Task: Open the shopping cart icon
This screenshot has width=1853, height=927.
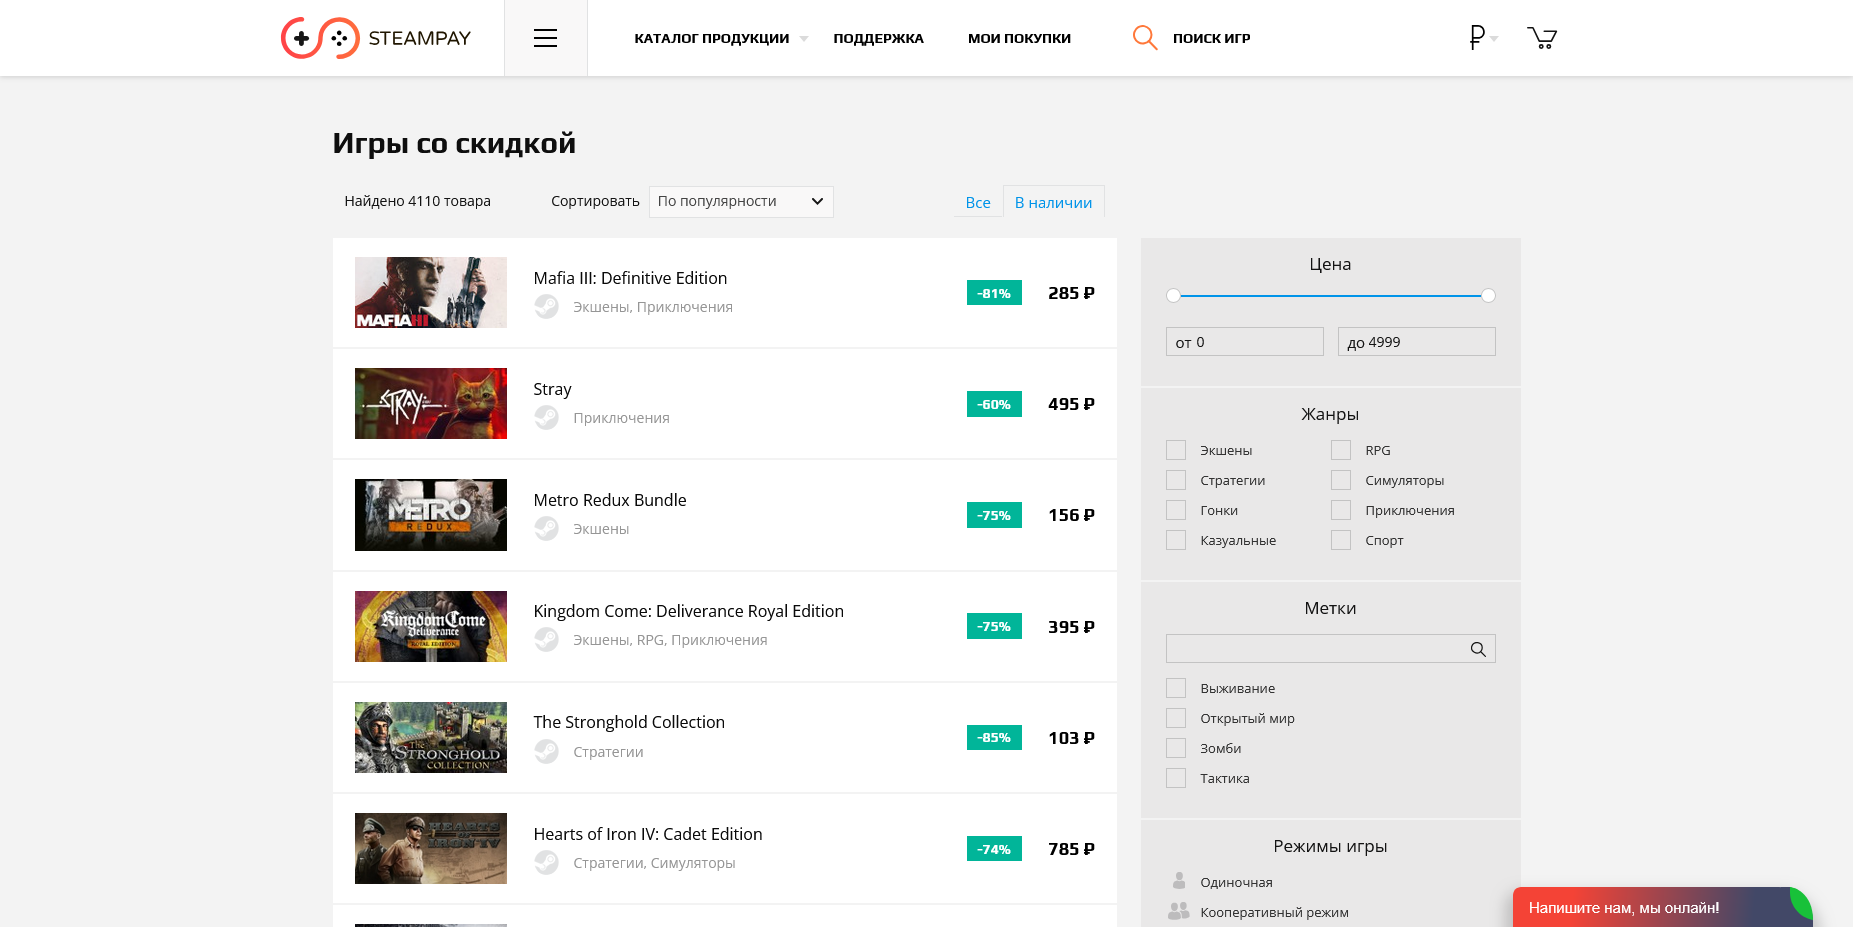Action: click(1542, 38)
